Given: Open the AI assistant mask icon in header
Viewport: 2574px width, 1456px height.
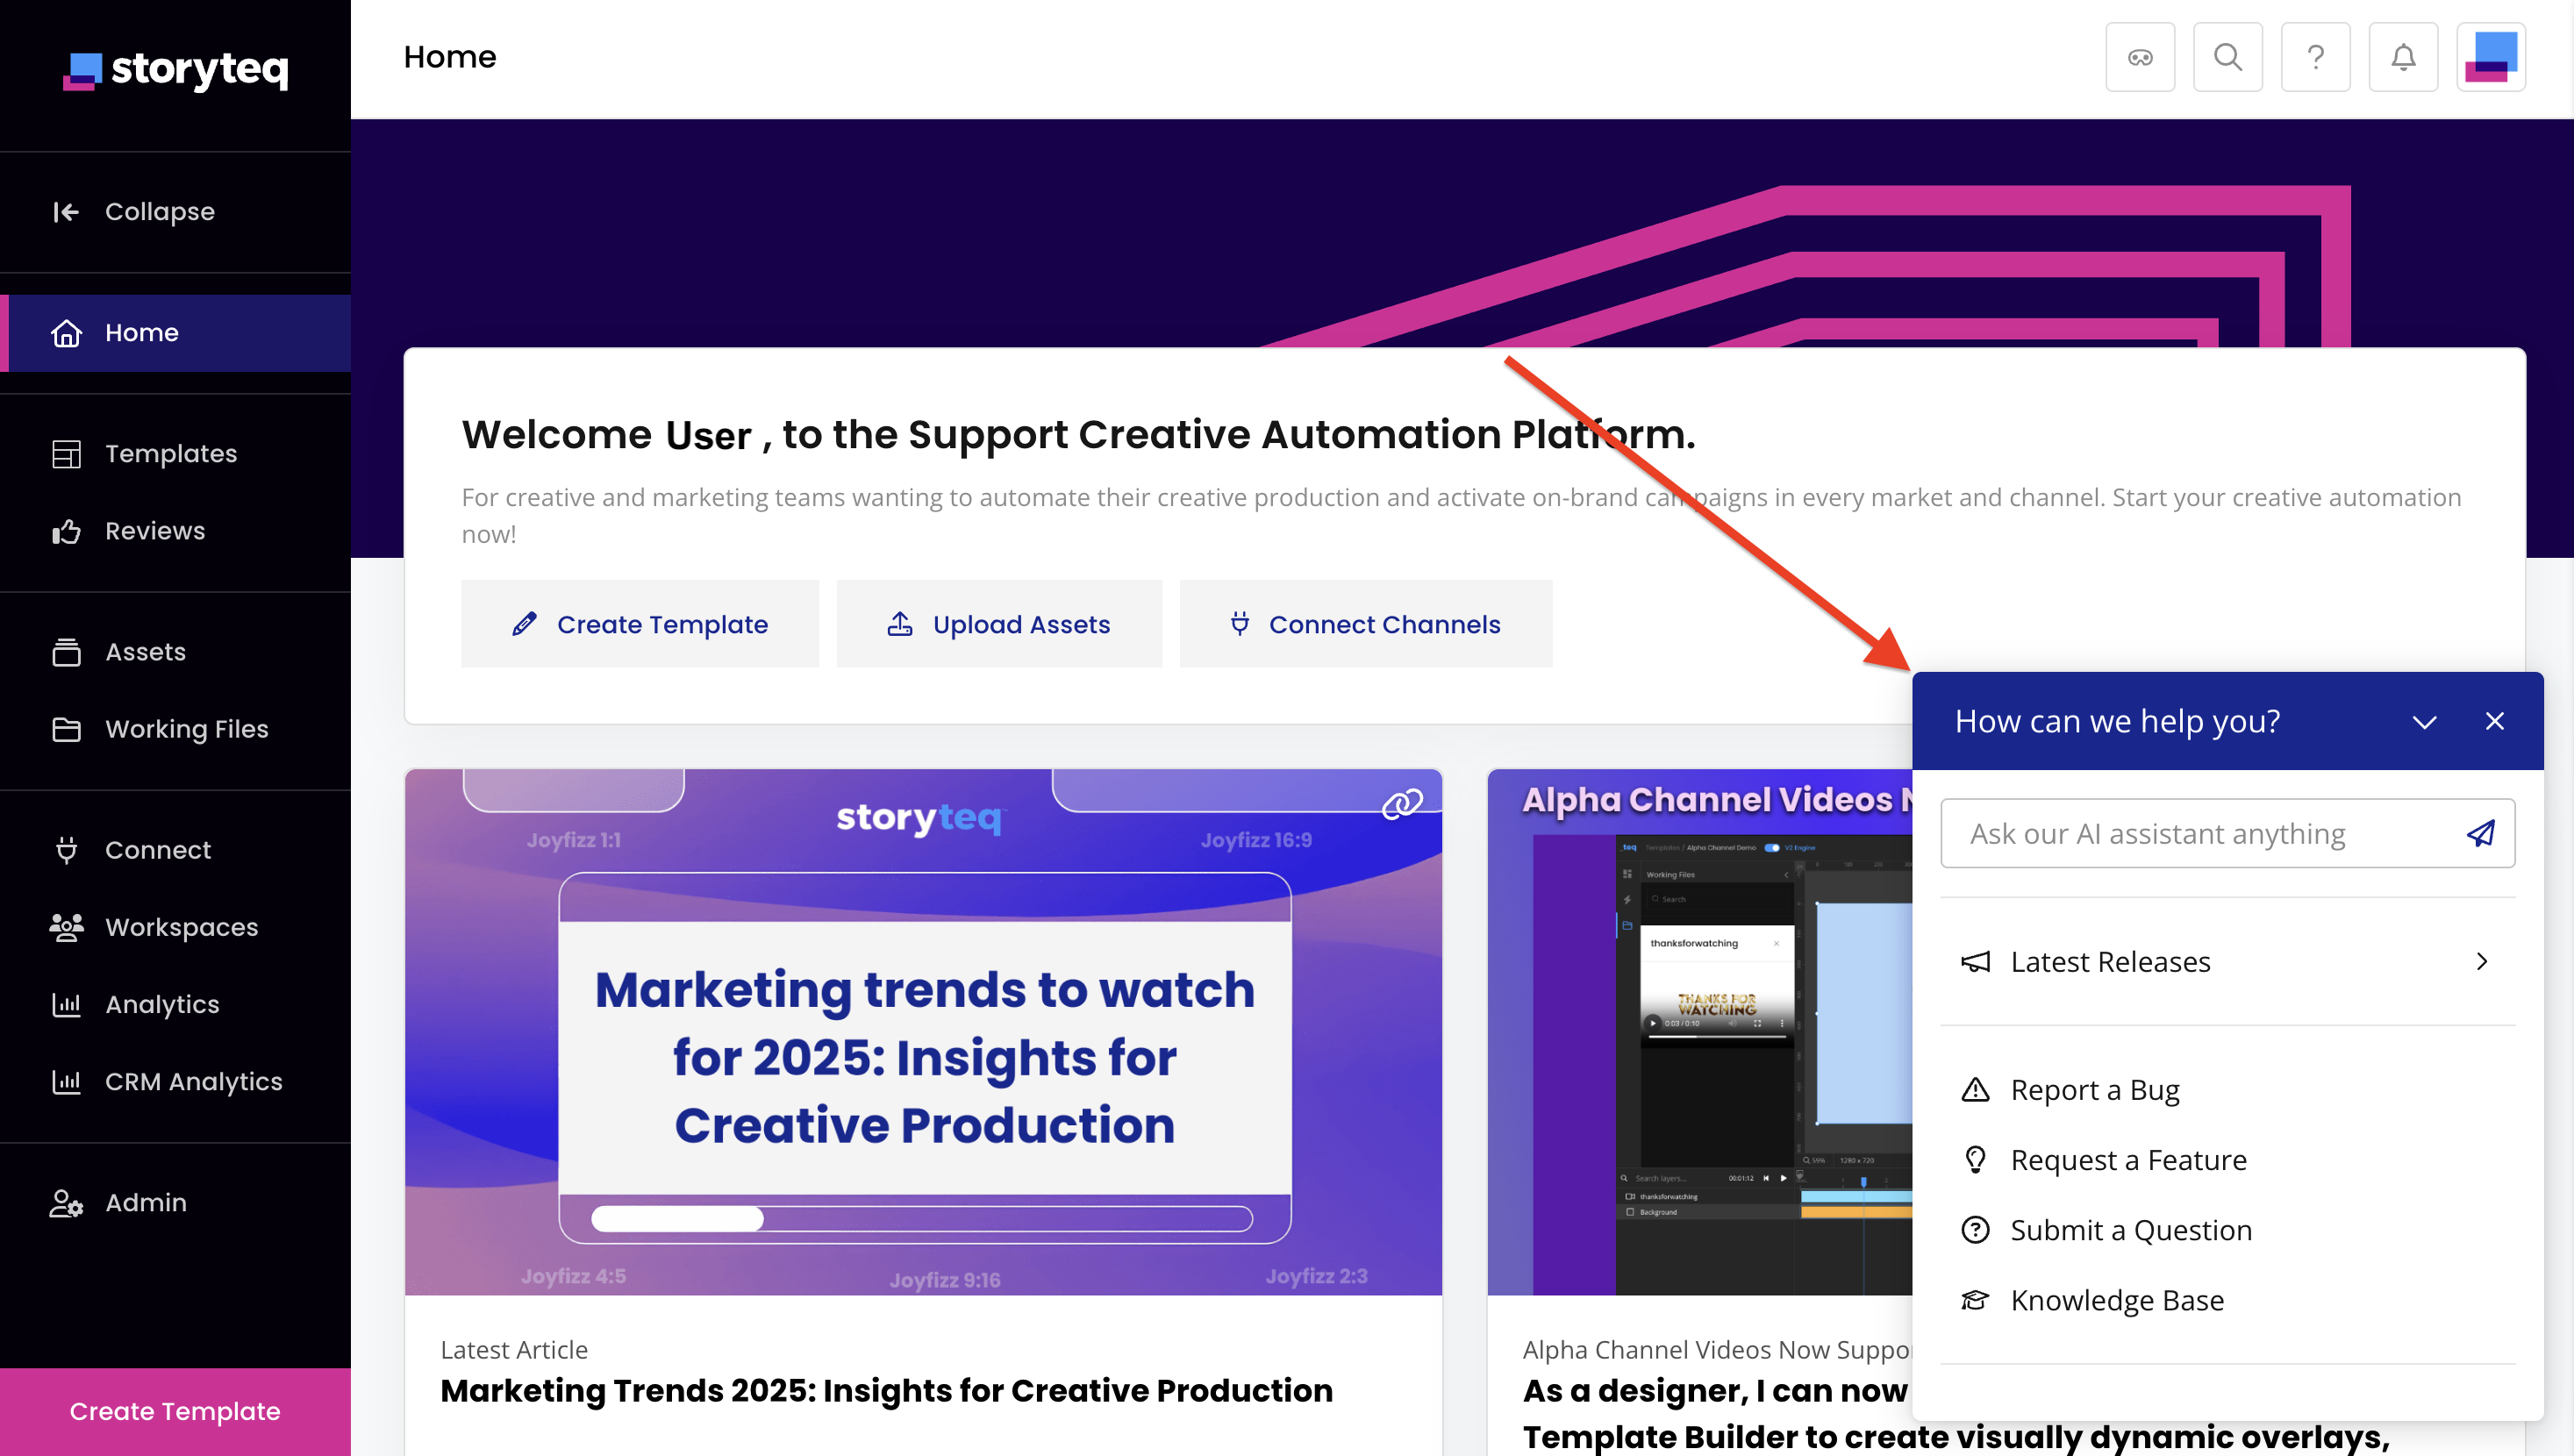Looking at the screenshot, I should tap(2140, 57).
